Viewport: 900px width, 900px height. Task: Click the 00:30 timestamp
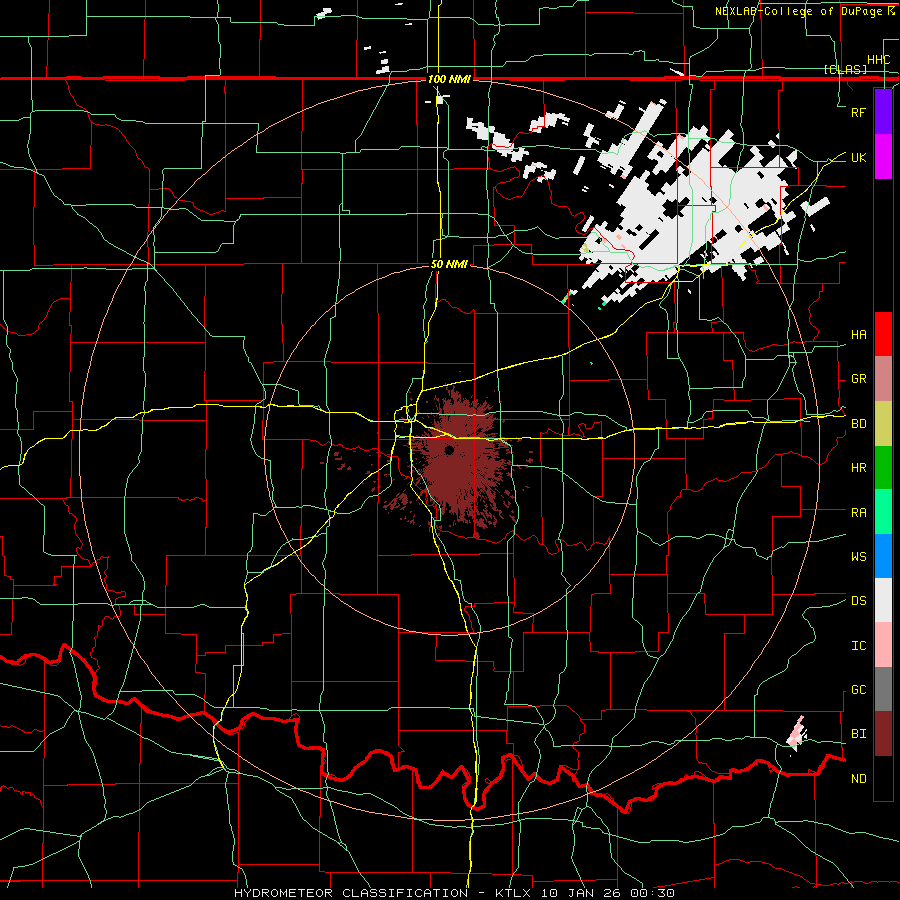click(x=652, y=893)
